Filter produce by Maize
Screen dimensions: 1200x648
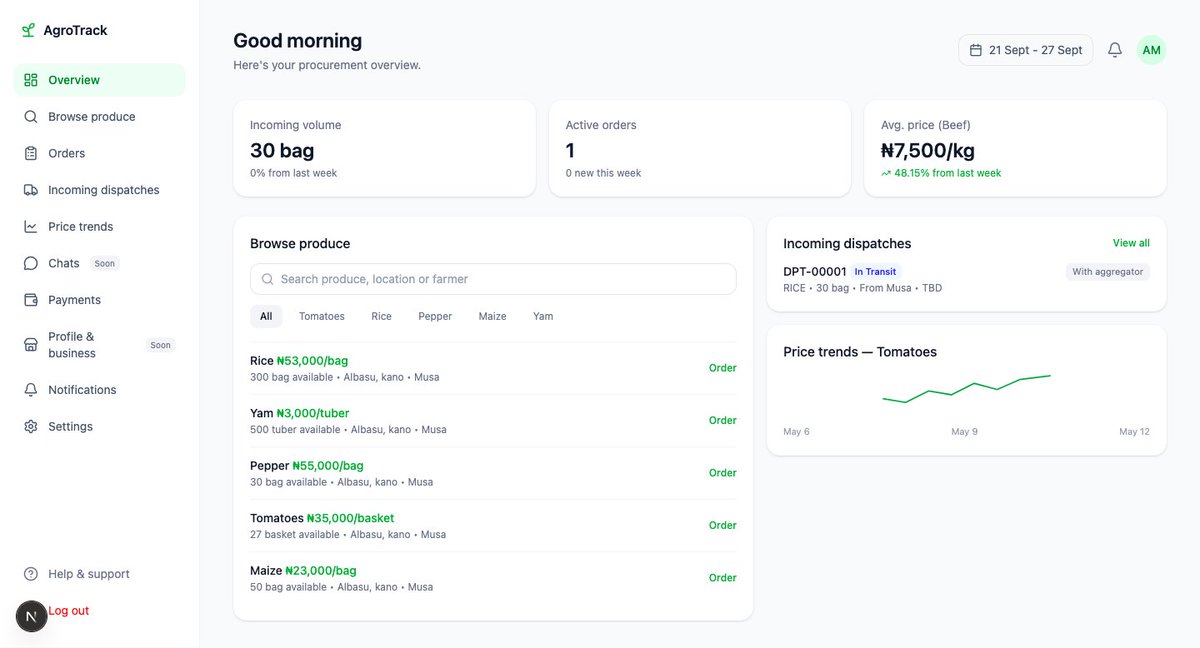[x=493, y=316]
